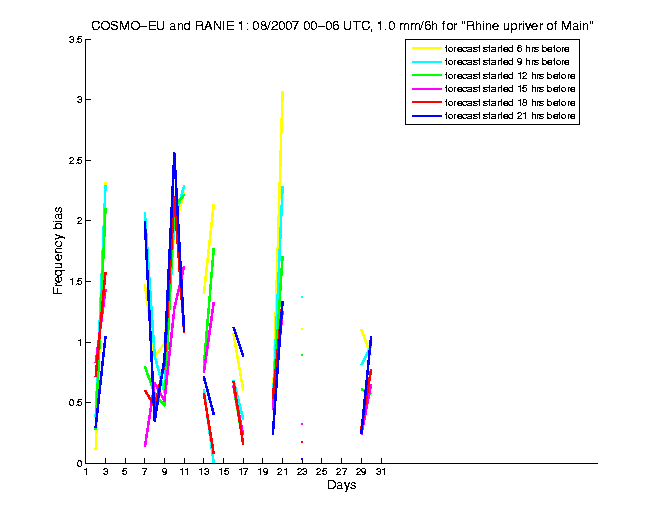Click legend entry 'forecast started 18 hrs before'

[x=510, y=103]
